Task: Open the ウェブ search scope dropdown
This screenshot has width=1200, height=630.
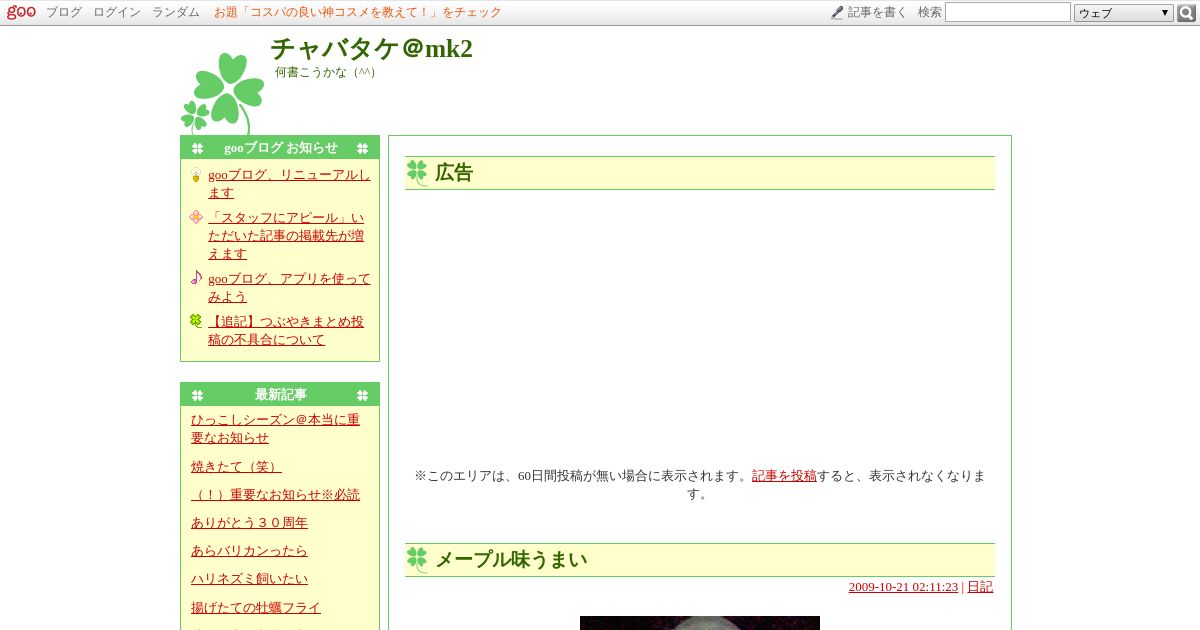Action: click(1124, 13)
